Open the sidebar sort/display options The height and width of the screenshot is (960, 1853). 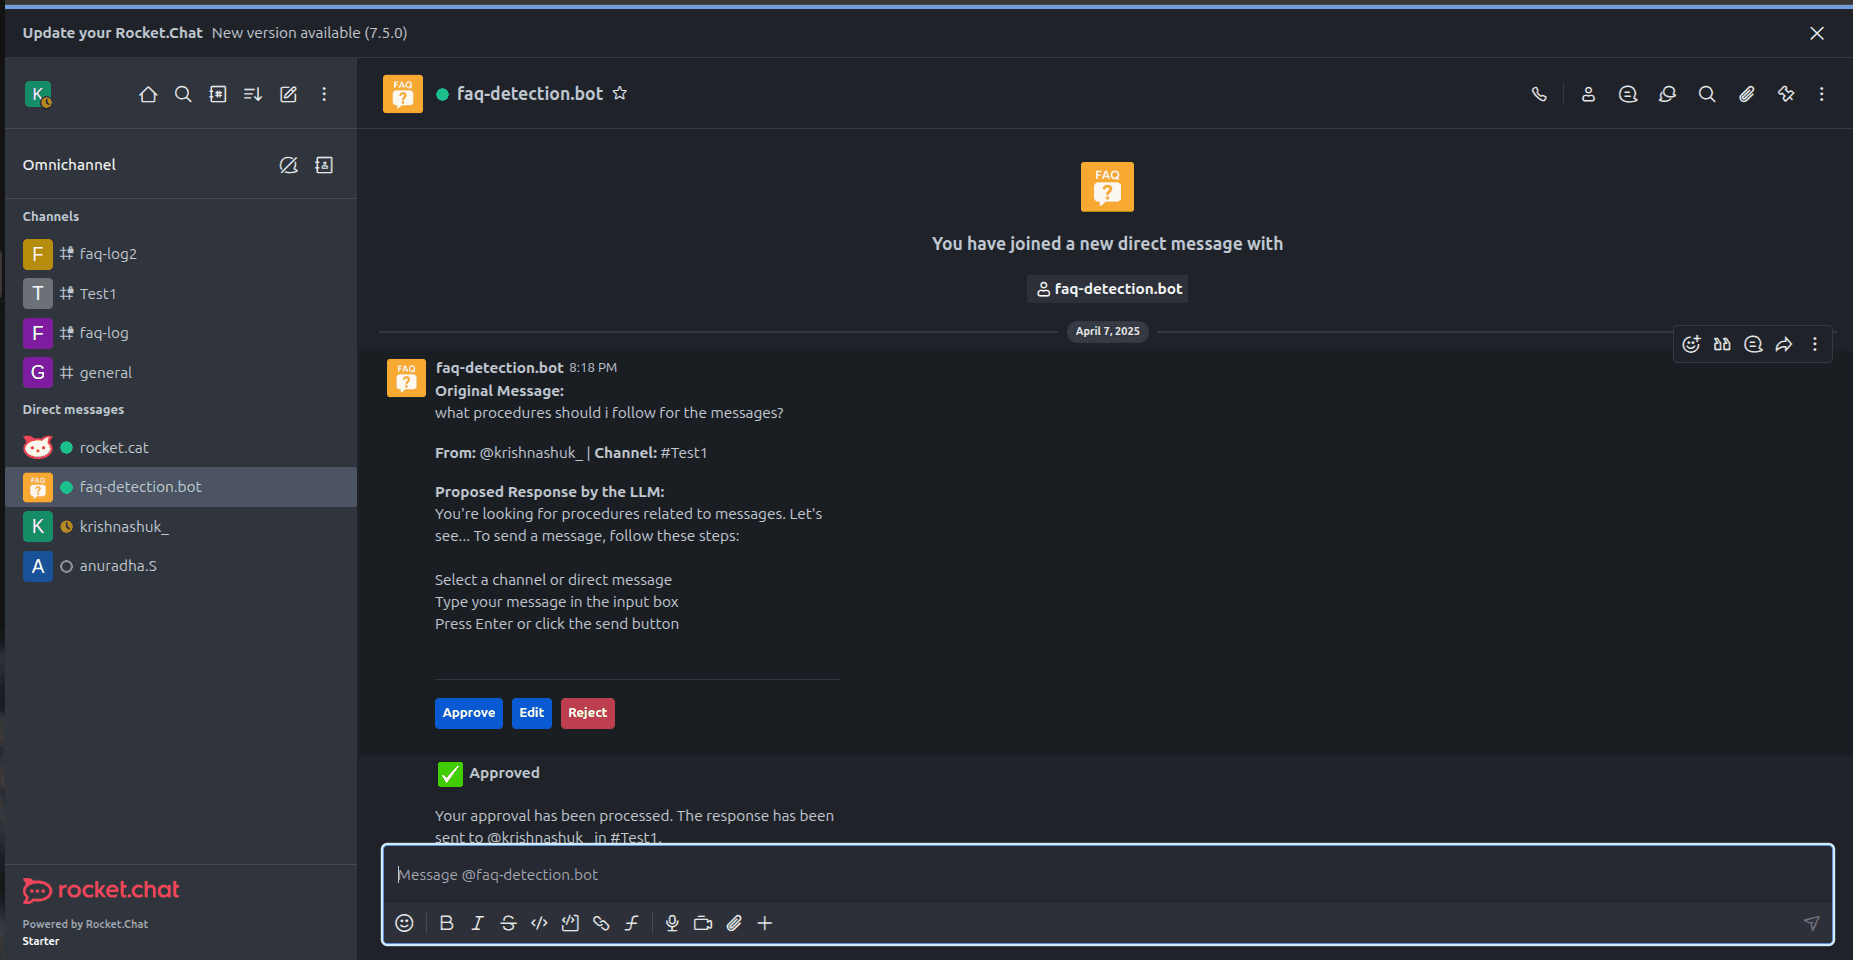253,94
